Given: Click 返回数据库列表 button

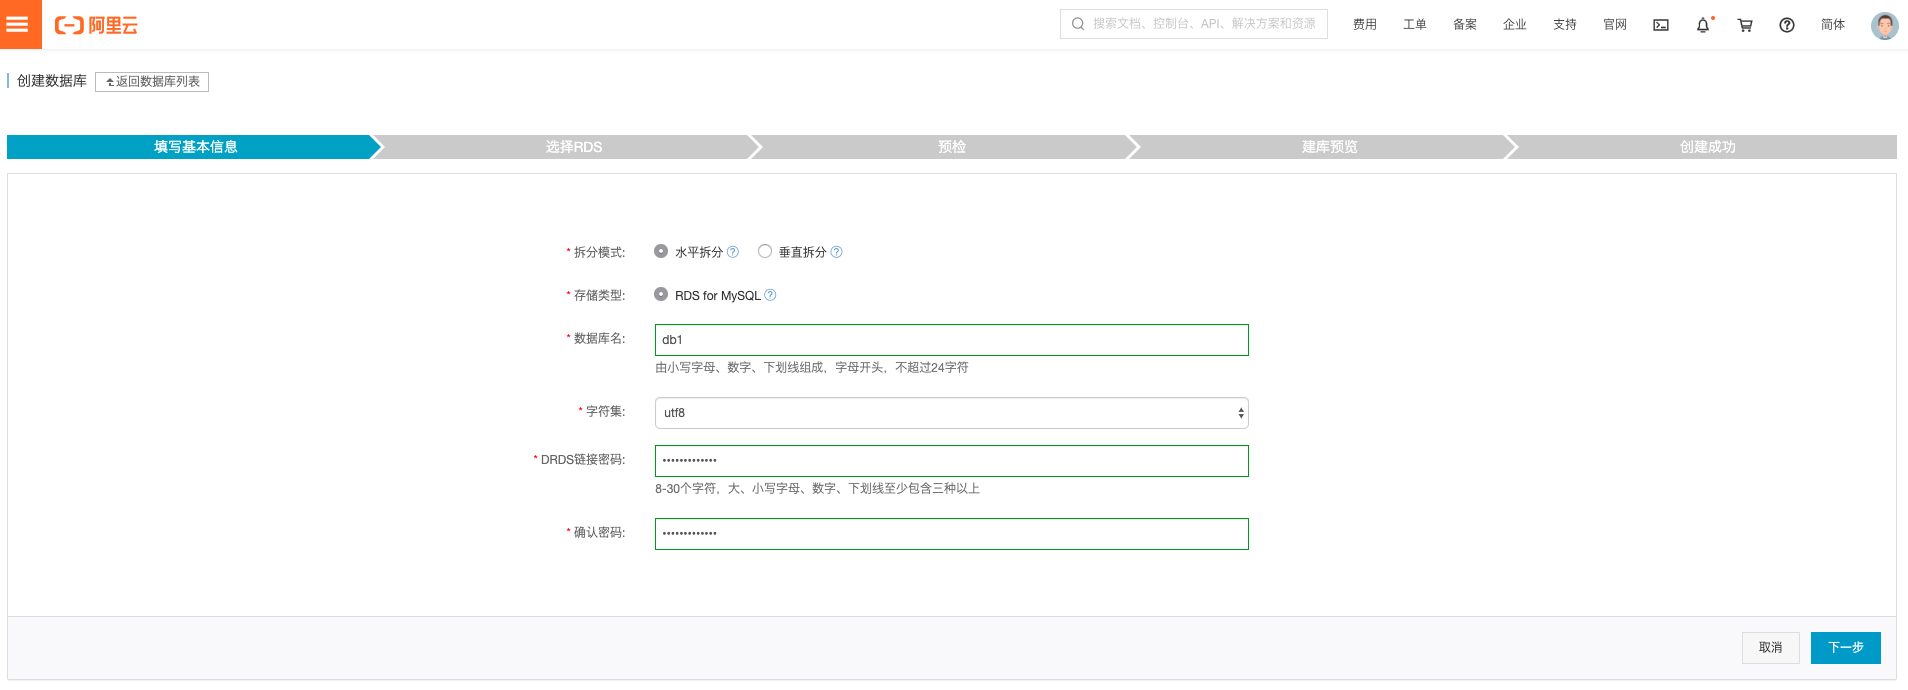Looking at the screenshot, I should point(152,82).
